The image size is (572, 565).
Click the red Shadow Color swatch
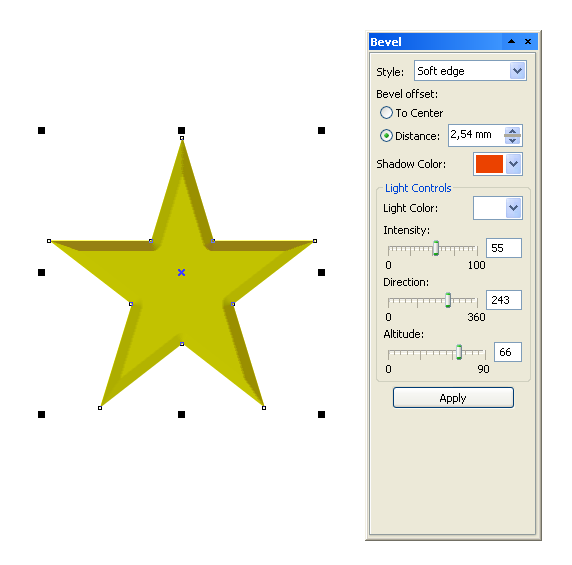pos(489,164)
